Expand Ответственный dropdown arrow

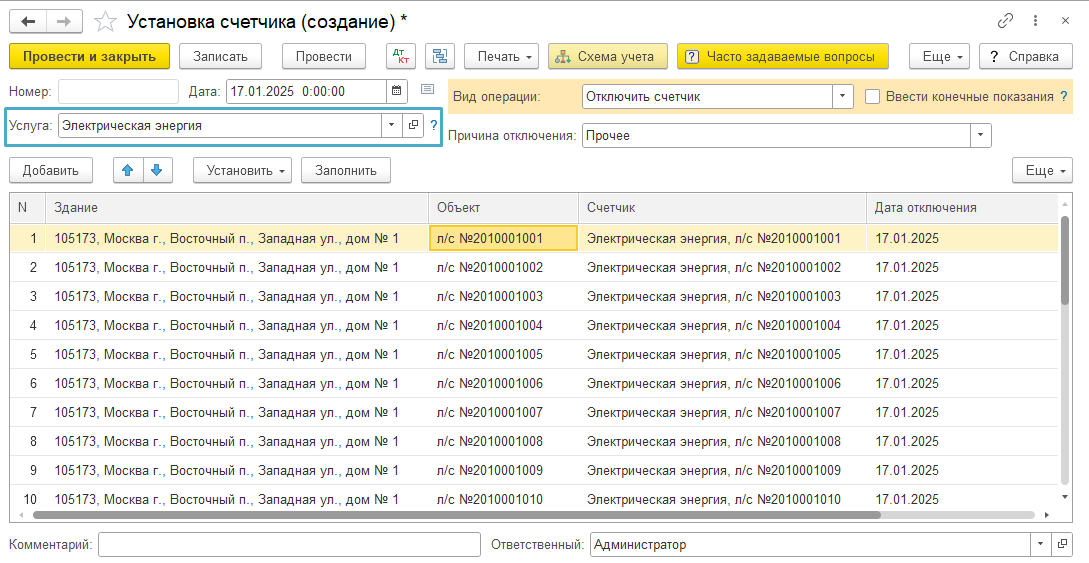pyautogui.click(x=1040, y=544)
